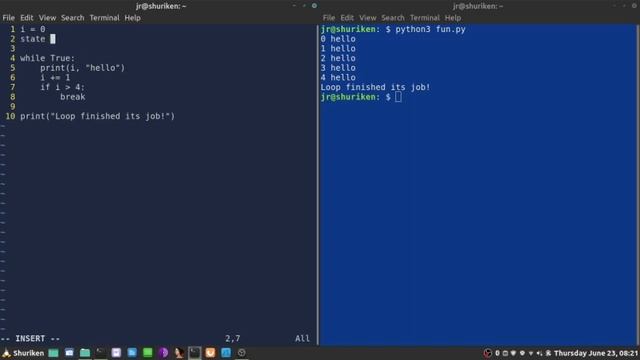Click the '4 hello' output line
The image size is (640, 360).
click(338, 78)
